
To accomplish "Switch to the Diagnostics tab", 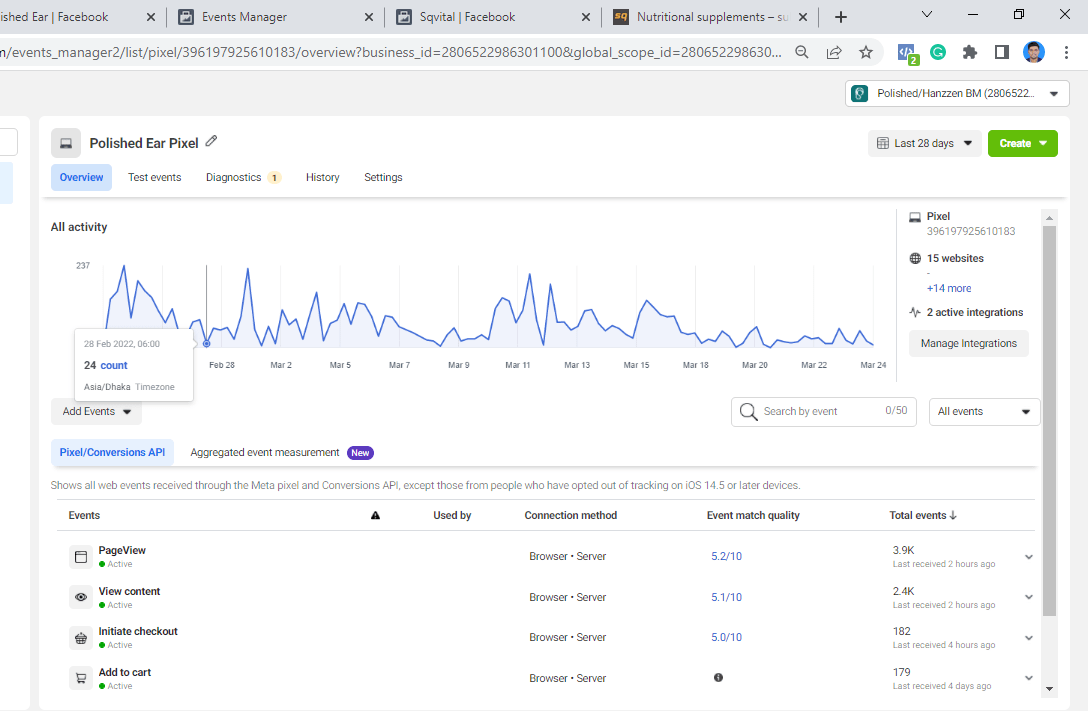I will click(x=234, y=177).
